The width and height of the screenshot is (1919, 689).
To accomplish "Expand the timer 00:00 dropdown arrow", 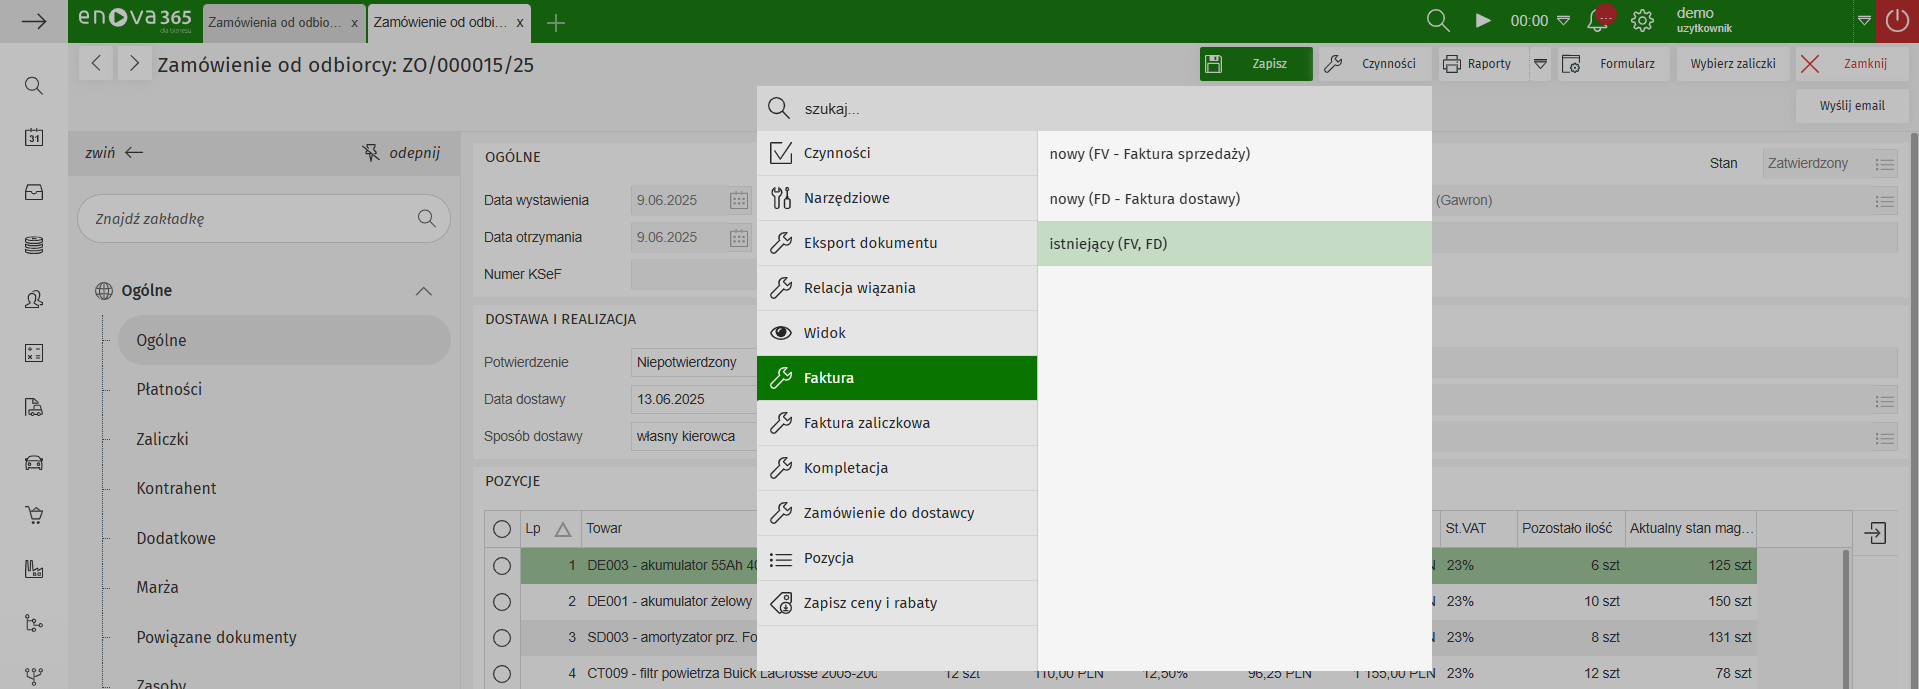I will point(1564,21).
